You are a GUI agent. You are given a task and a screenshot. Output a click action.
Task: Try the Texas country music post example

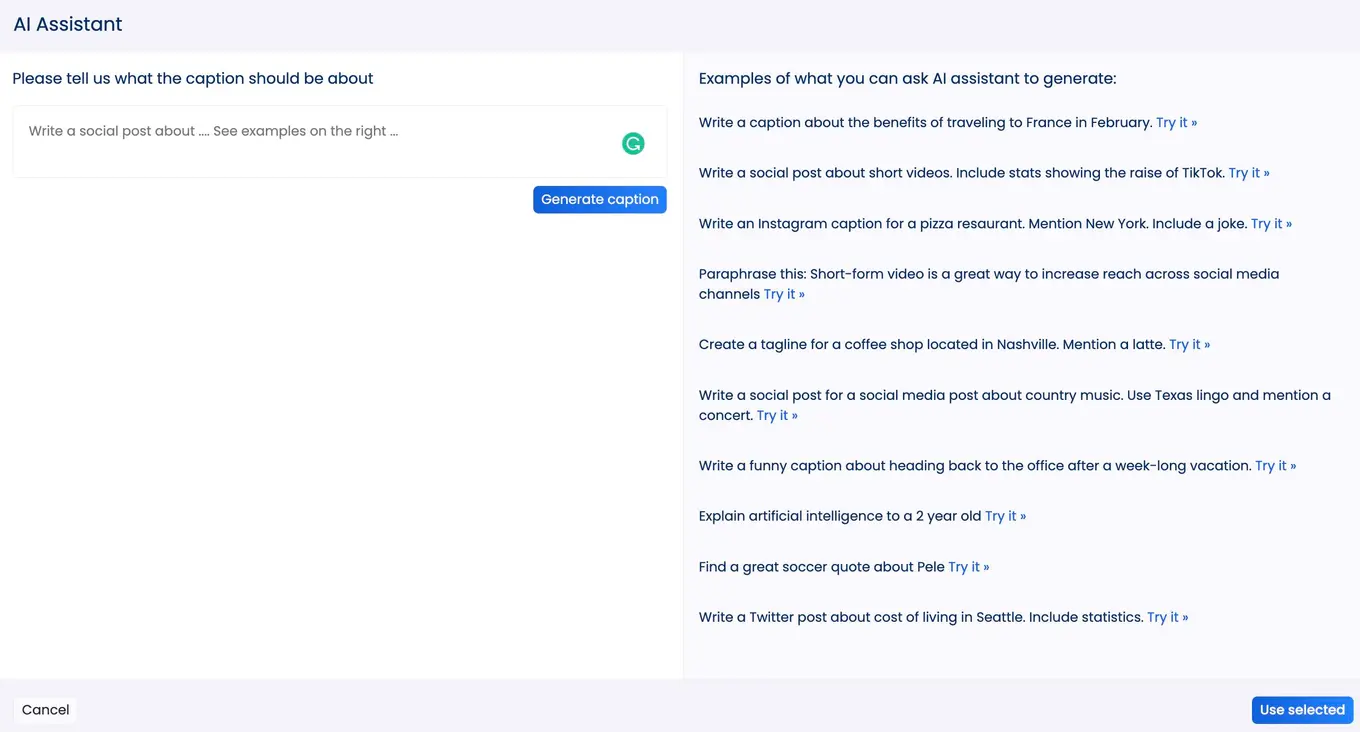coord(777,415)
